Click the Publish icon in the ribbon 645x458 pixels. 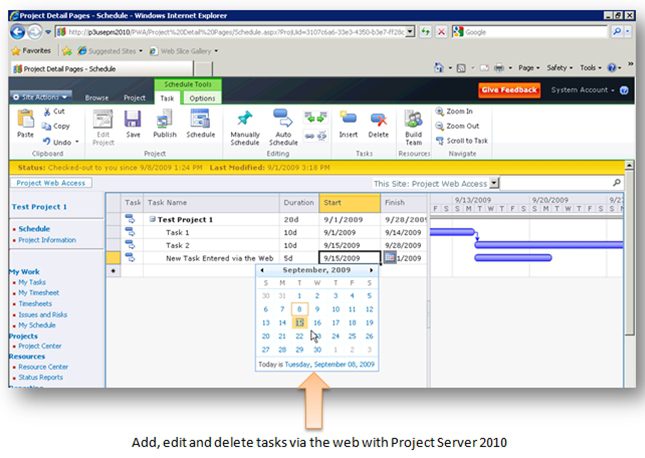(165, 119)
